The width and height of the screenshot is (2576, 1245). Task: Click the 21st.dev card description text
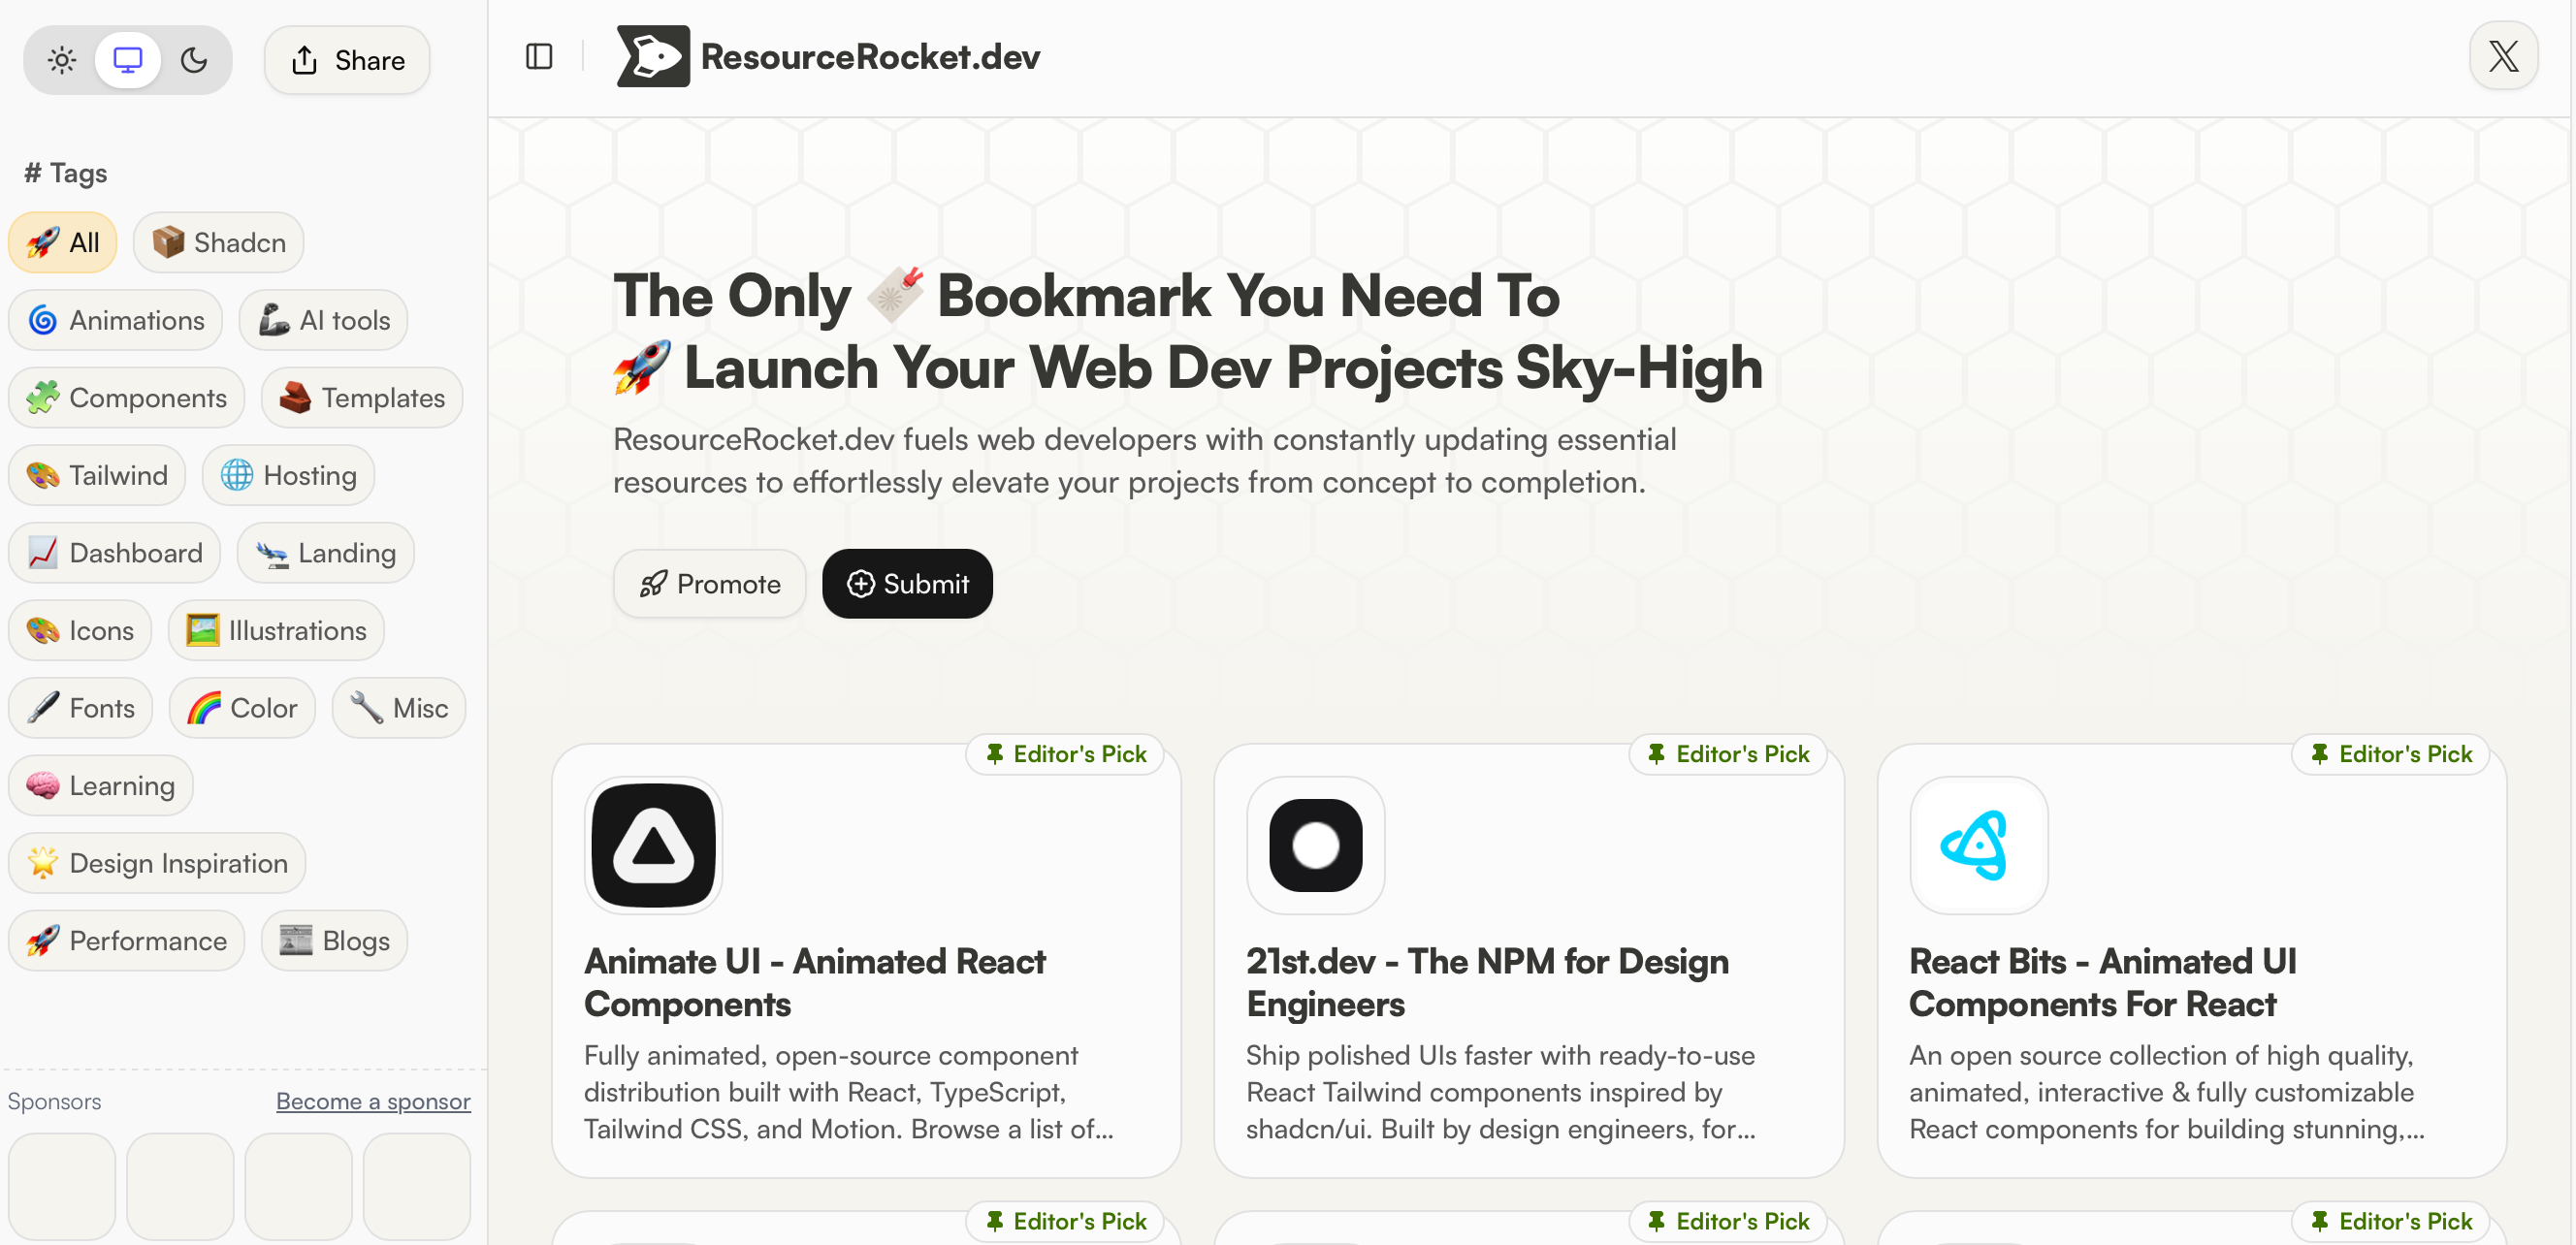tap(1501, 1092)
